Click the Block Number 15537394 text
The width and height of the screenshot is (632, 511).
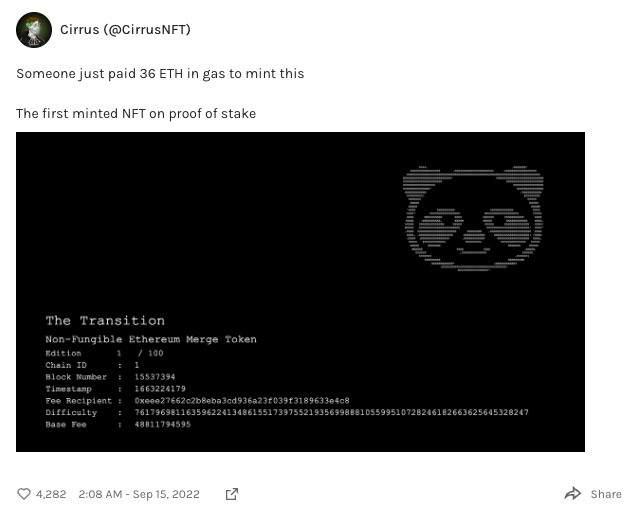(x=110, y=377)
